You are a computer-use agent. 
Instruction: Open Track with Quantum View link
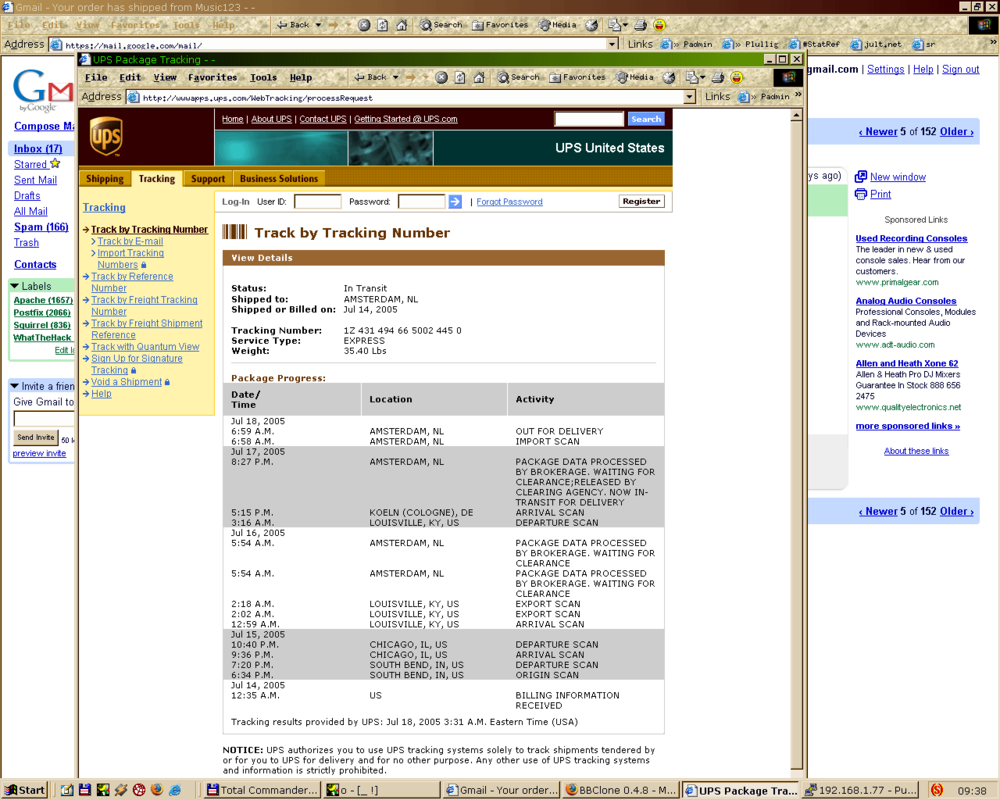(x=145, y=346)
